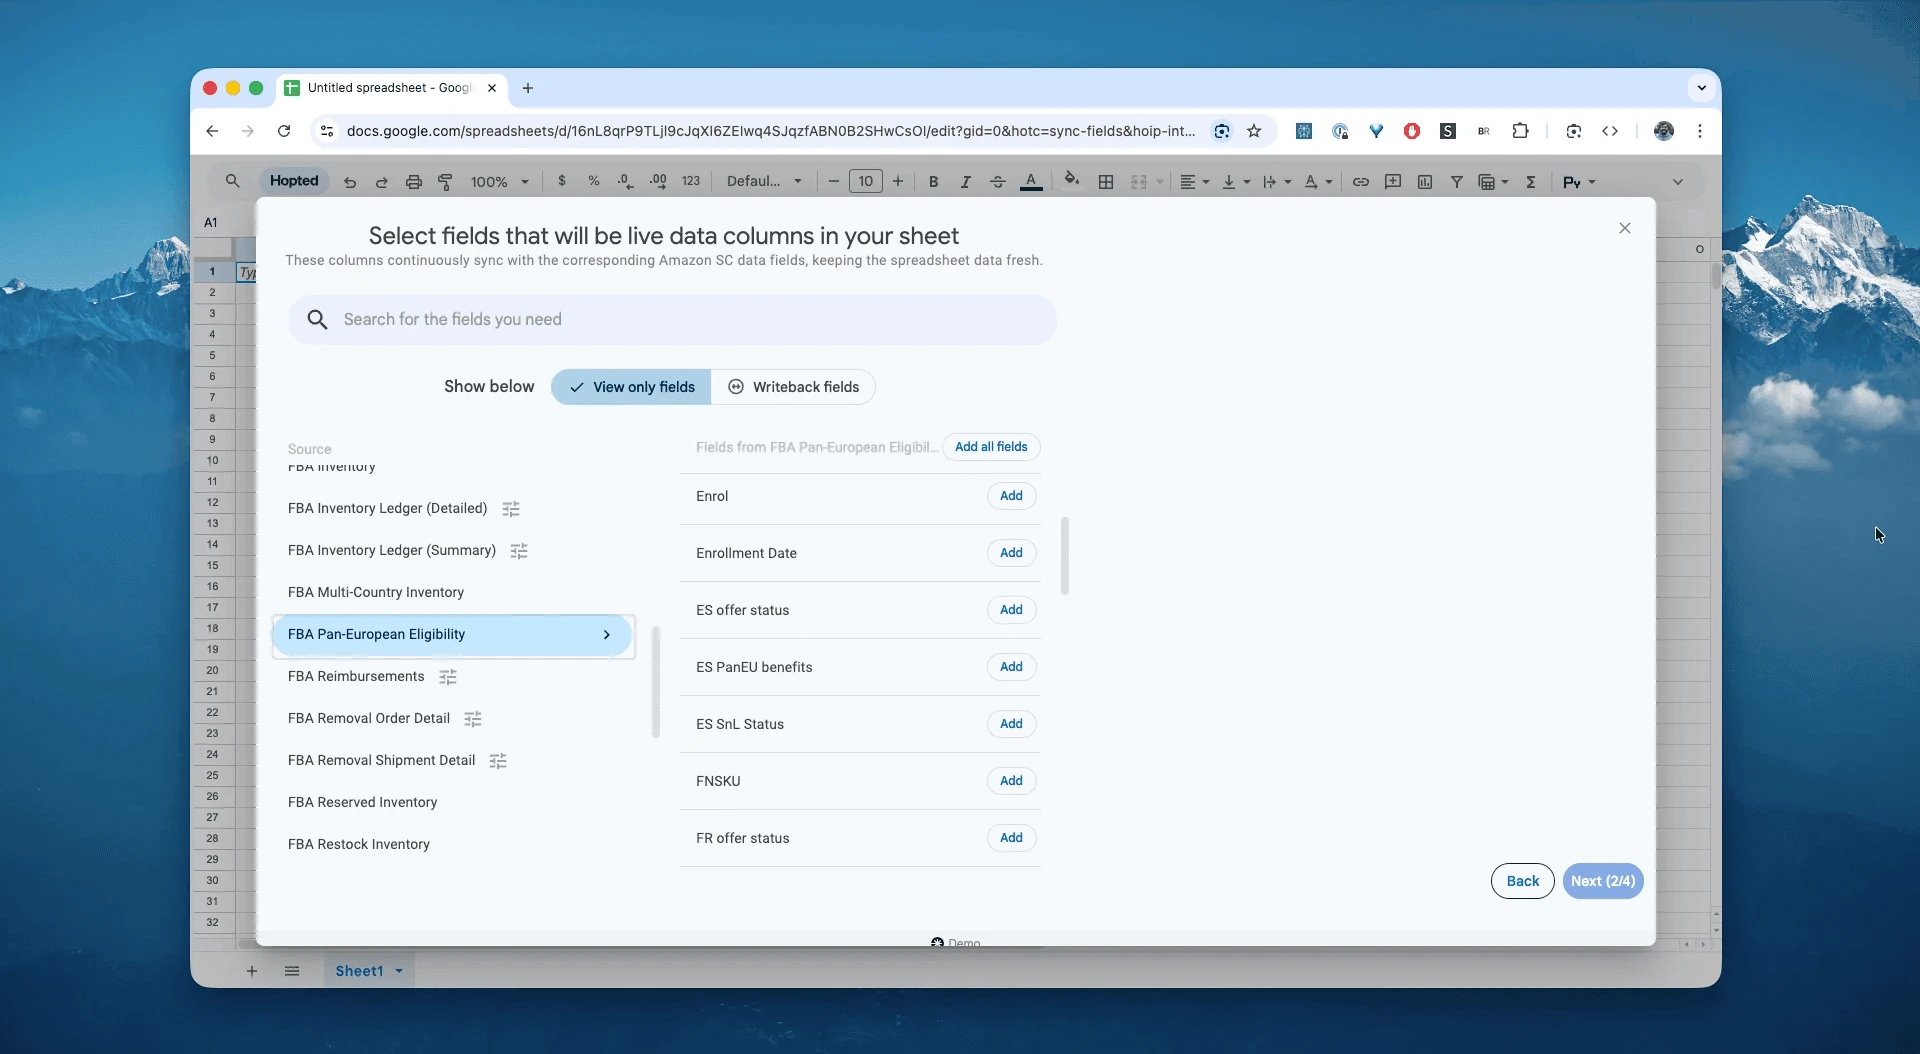Collapse toolbar with chevron icon
Viewport: 1920px width, 1054px height.
(1678, 182)
